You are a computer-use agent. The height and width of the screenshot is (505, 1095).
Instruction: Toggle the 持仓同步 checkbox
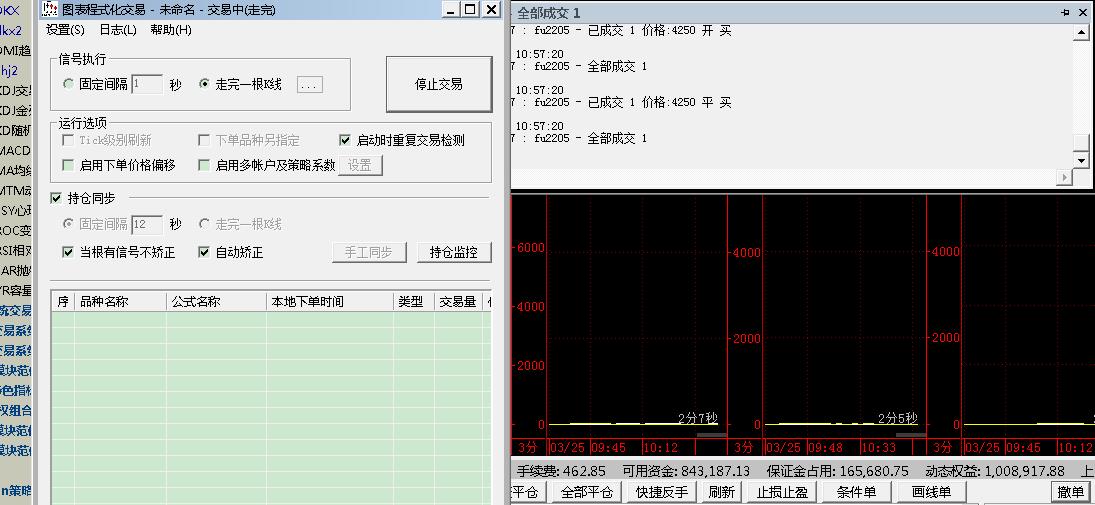tap(57, 198)
